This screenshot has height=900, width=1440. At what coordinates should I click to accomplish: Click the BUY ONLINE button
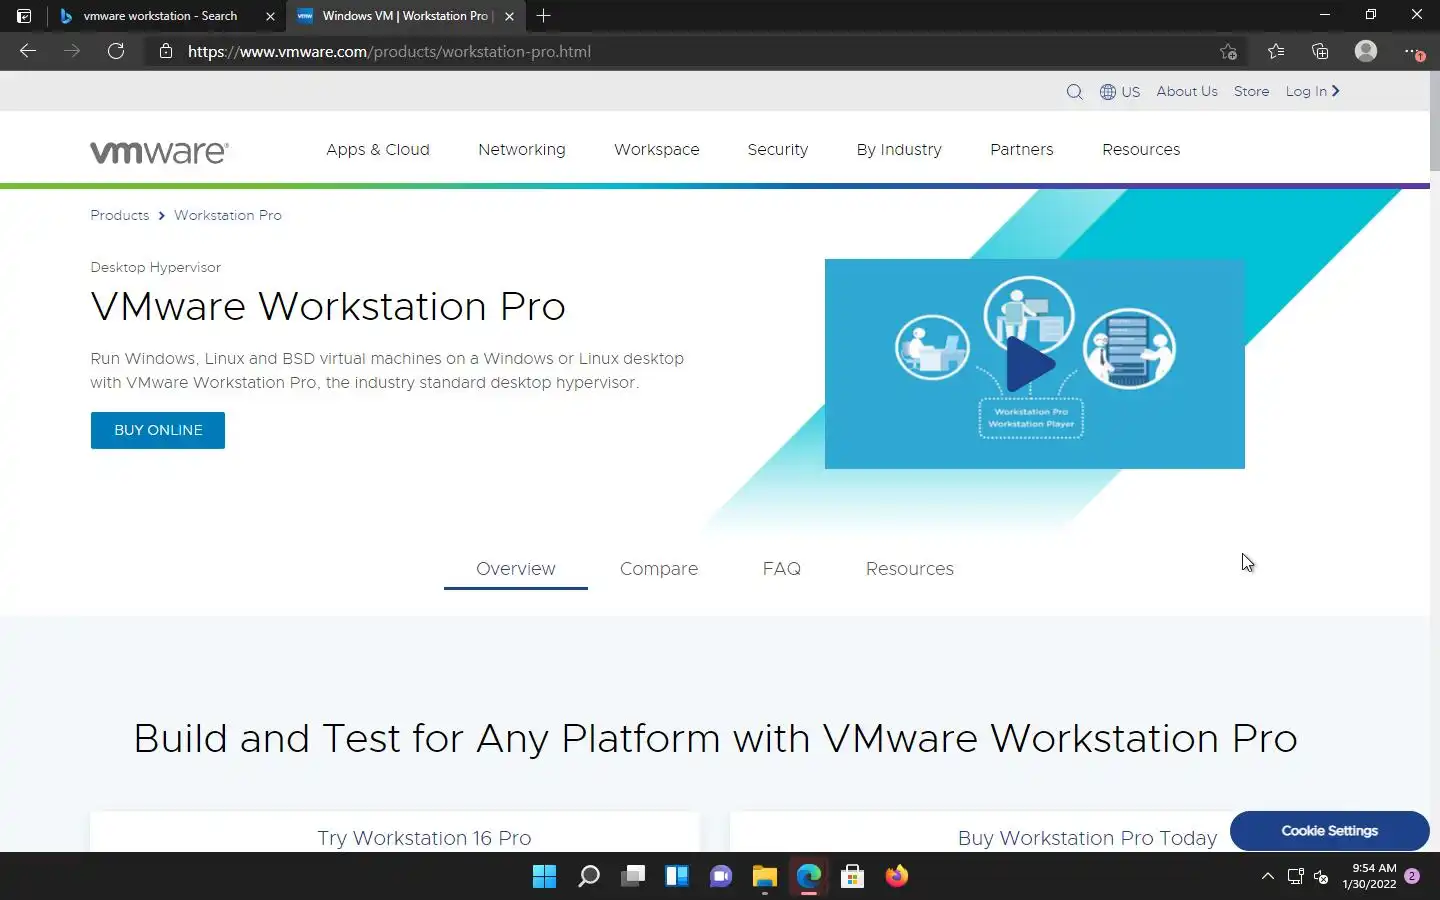pyautogui.click(x=158, y=430)
